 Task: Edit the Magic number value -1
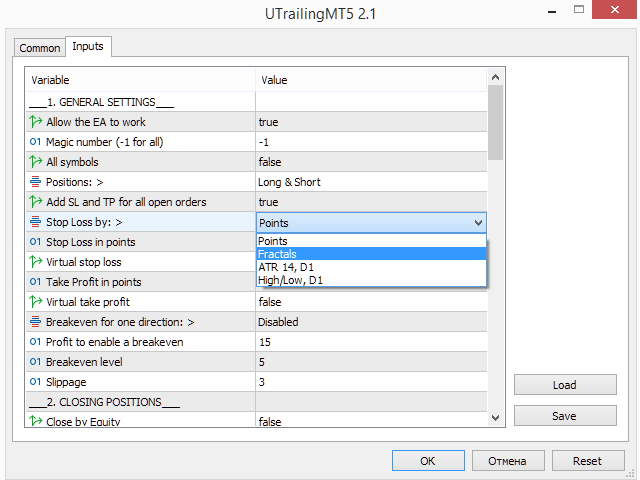[371, 142]
